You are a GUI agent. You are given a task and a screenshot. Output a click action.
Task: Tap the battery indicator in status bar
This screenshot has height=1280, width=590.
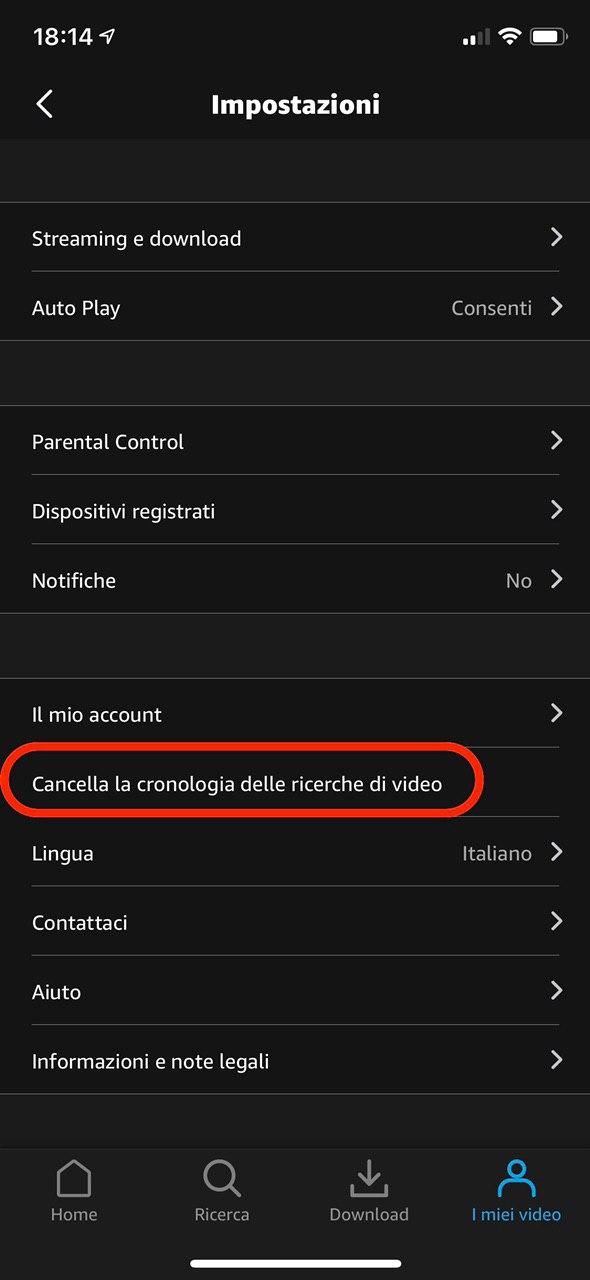[549, 37]
